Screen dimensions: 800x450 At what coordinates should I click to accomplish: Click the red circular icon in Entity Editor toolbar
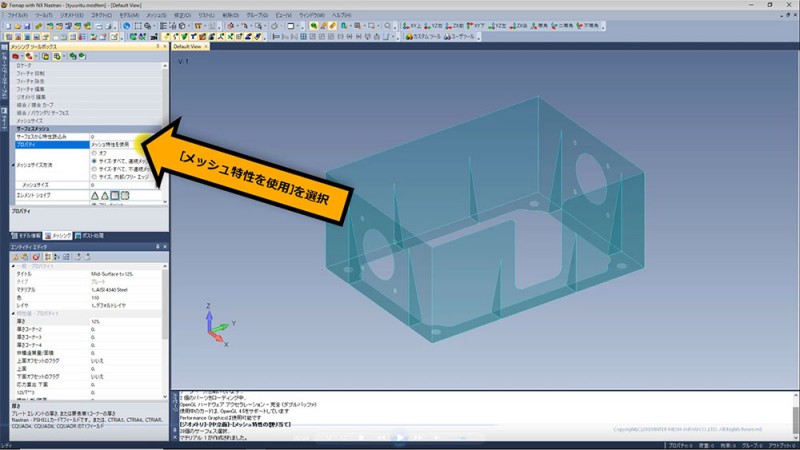pyautogui.click(x=36, y=257)
